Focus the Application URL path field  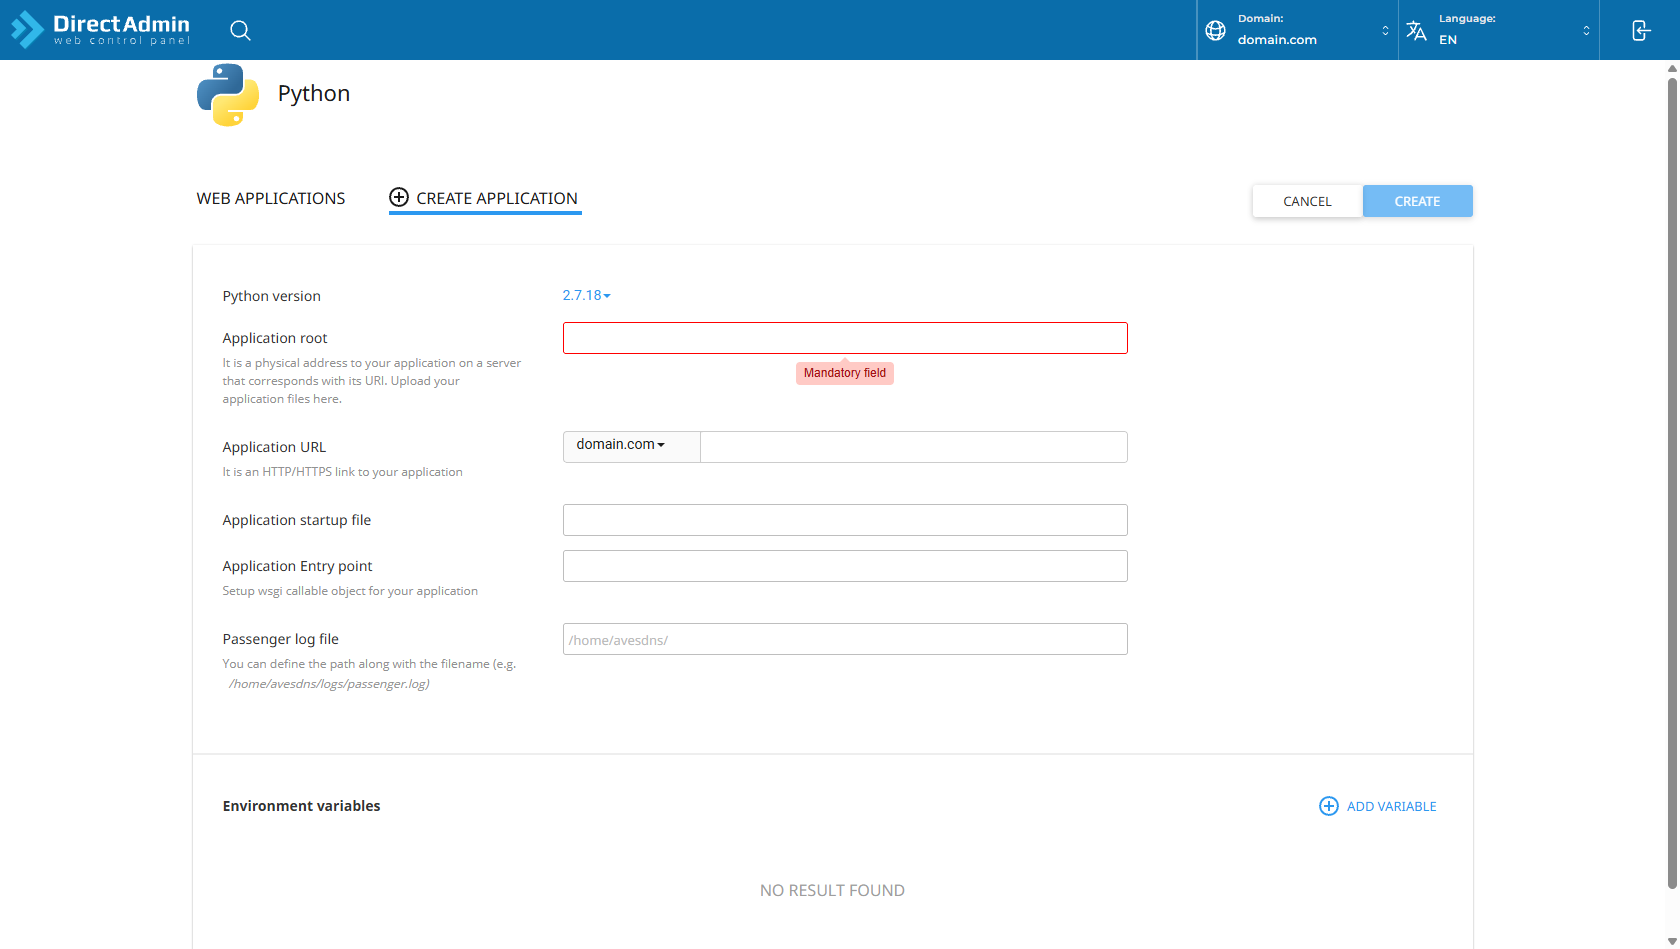pos(914,447)
